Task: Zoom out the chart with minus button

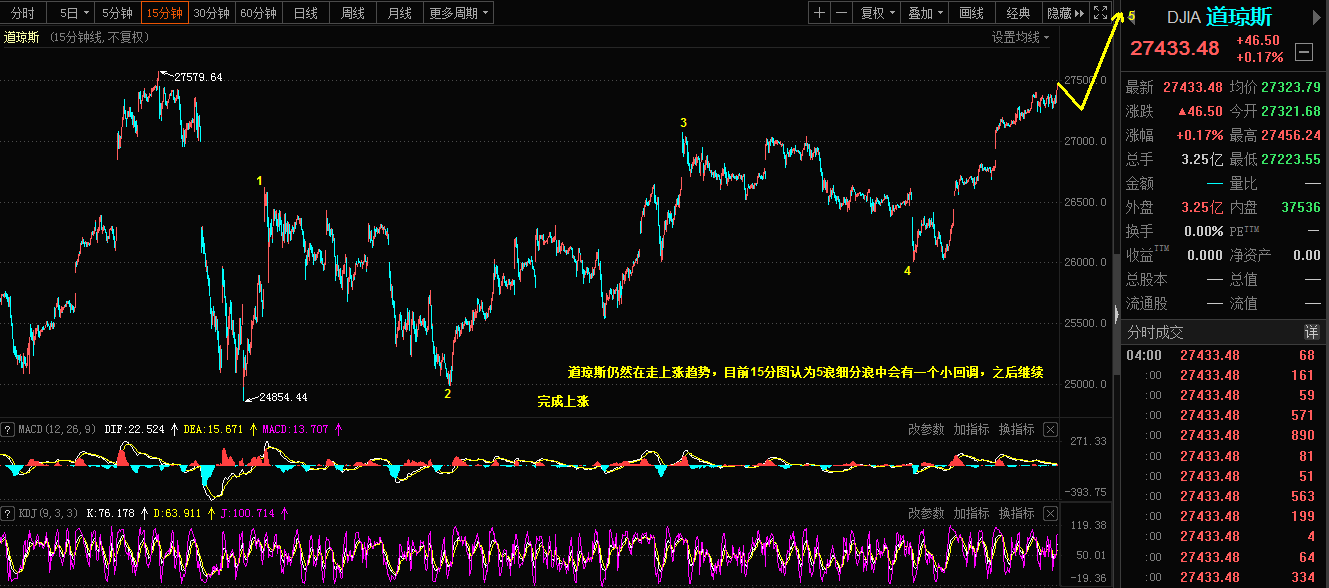Action: (x=841, y=13)
